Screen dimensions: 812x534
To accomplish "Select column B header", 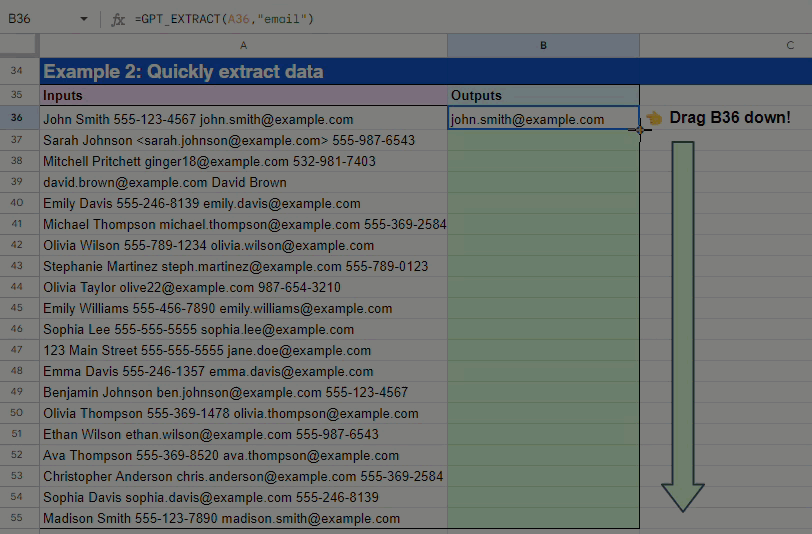I will 543,46.
